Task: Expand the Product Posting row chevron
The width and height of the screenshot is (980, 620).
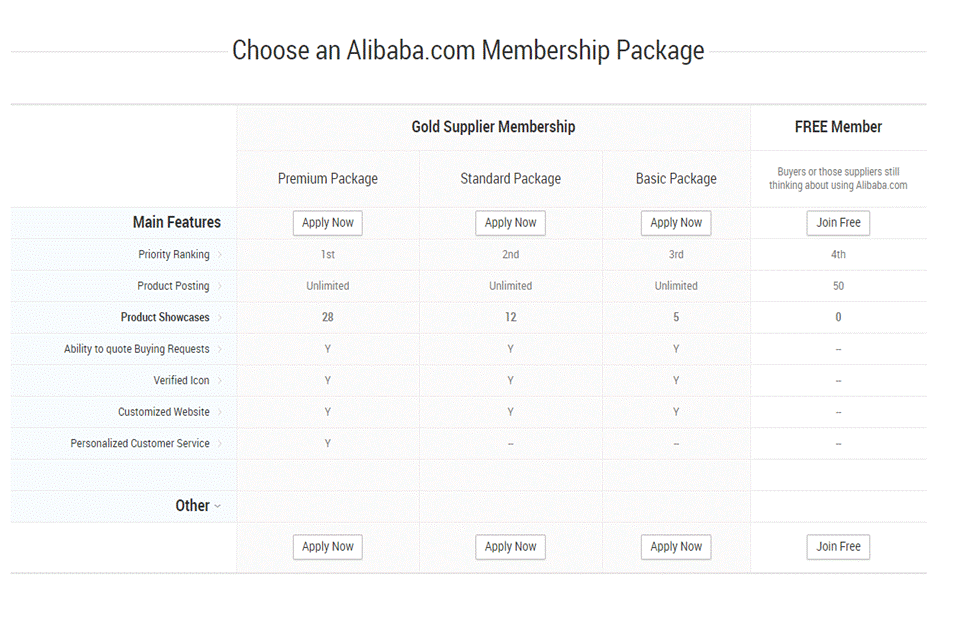Action: (220, 286)
